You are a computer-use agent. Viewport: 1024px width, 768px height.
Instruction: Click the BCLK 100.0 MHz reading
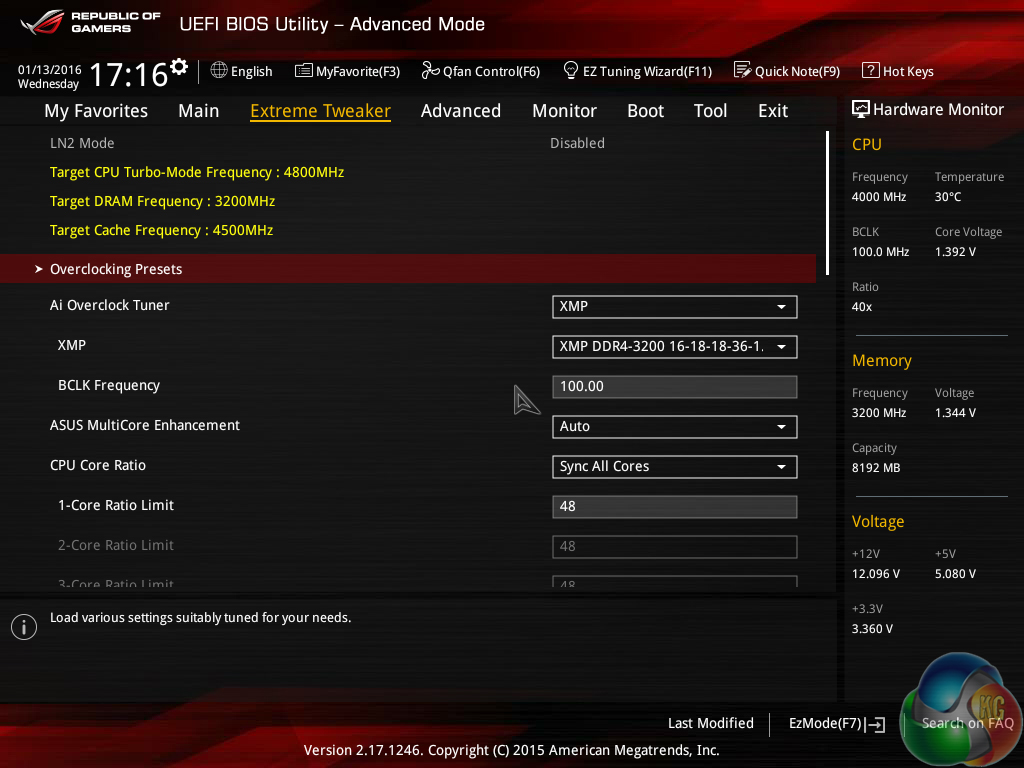pos(880,252)
